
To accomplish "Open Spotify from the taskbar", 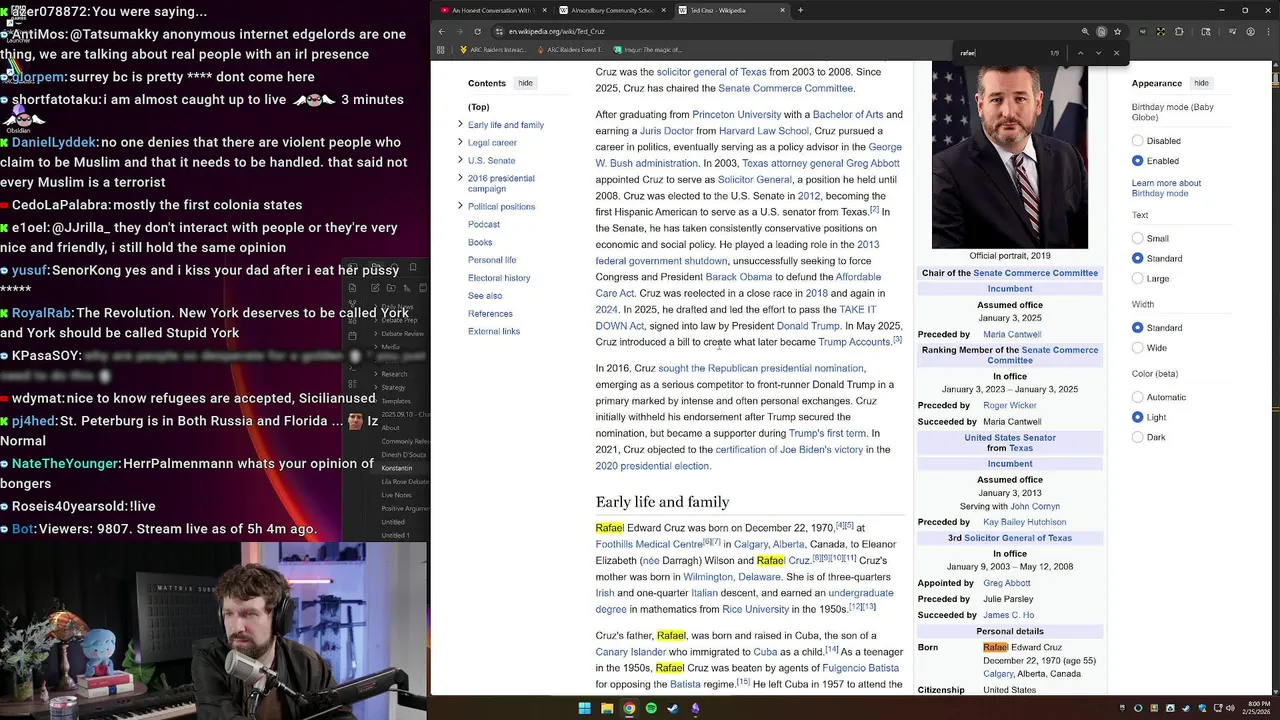I will click(x=651, y=708).
